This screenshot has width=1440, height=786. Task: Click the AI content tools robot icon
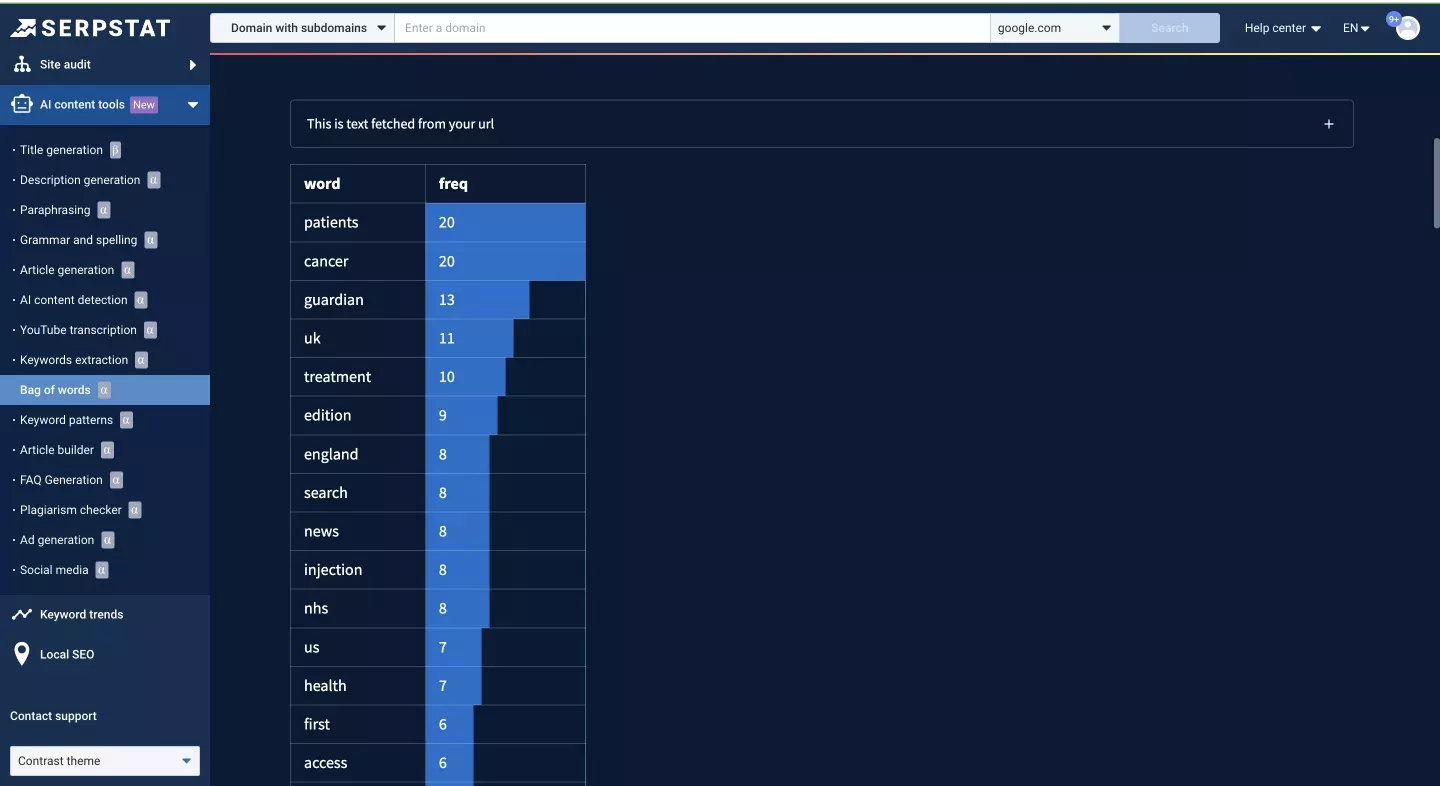pyautogui.click(x=22, y=104)
